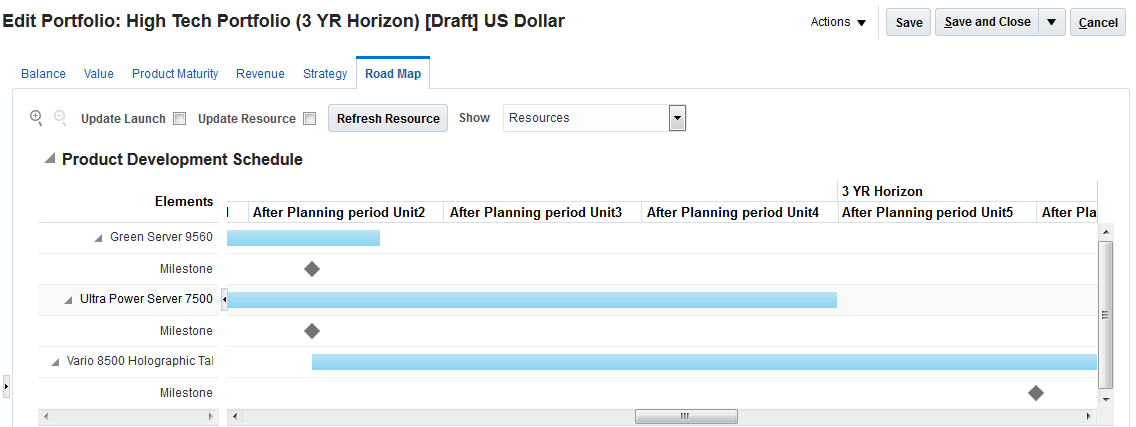Viewport: 1136px width, 427px height.
Task: Click the Gantt vertical scrollbar down arrow
Action: [1105, 398]
